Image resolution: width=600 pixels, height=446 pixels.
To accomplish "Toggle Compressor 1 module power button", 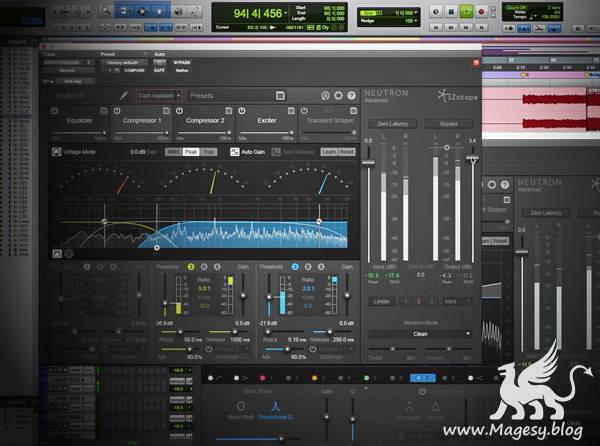I will click(x=117, y=111).
